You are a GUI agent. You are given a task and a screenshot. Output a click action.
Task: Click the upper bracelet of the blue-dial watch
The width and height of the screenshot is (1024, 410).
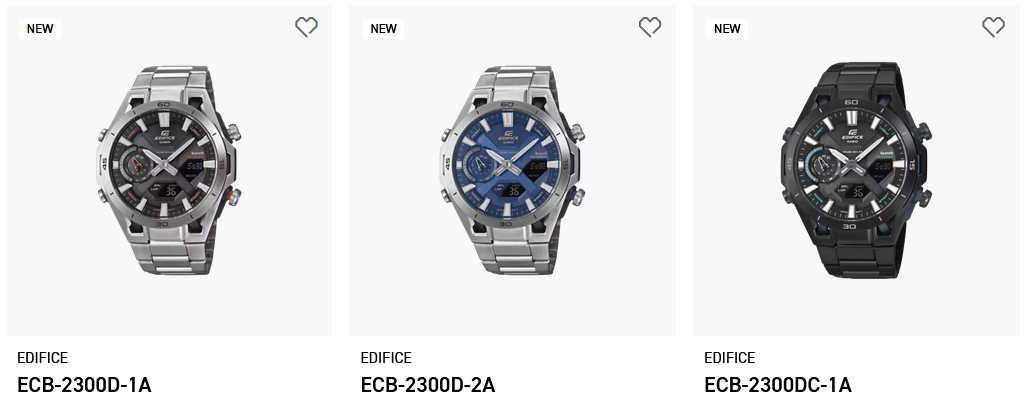pyautogui.click(x=512, y=80)
